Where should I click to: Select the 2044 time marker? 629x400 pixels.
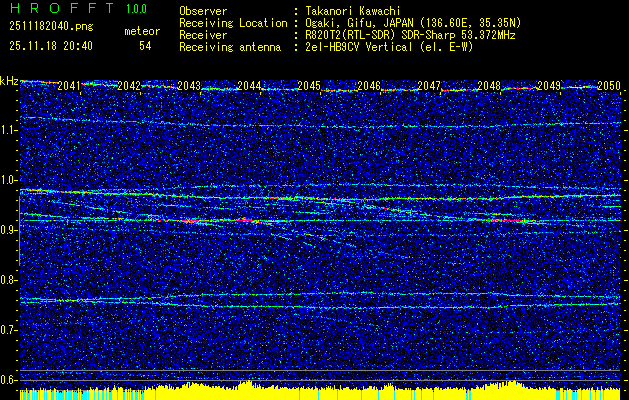[x=250, y=86]
